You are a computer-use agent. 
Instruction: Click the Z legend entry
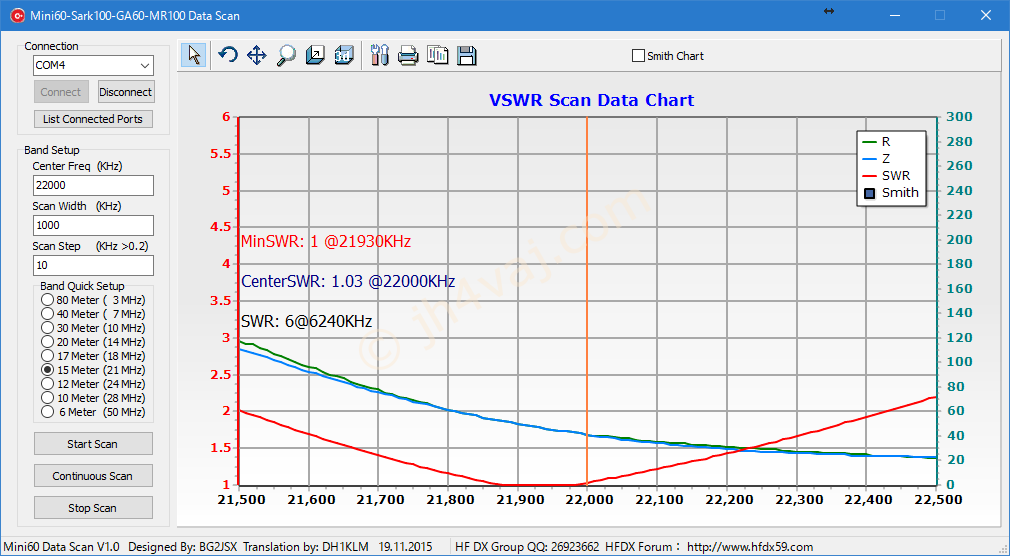point(876,158)
